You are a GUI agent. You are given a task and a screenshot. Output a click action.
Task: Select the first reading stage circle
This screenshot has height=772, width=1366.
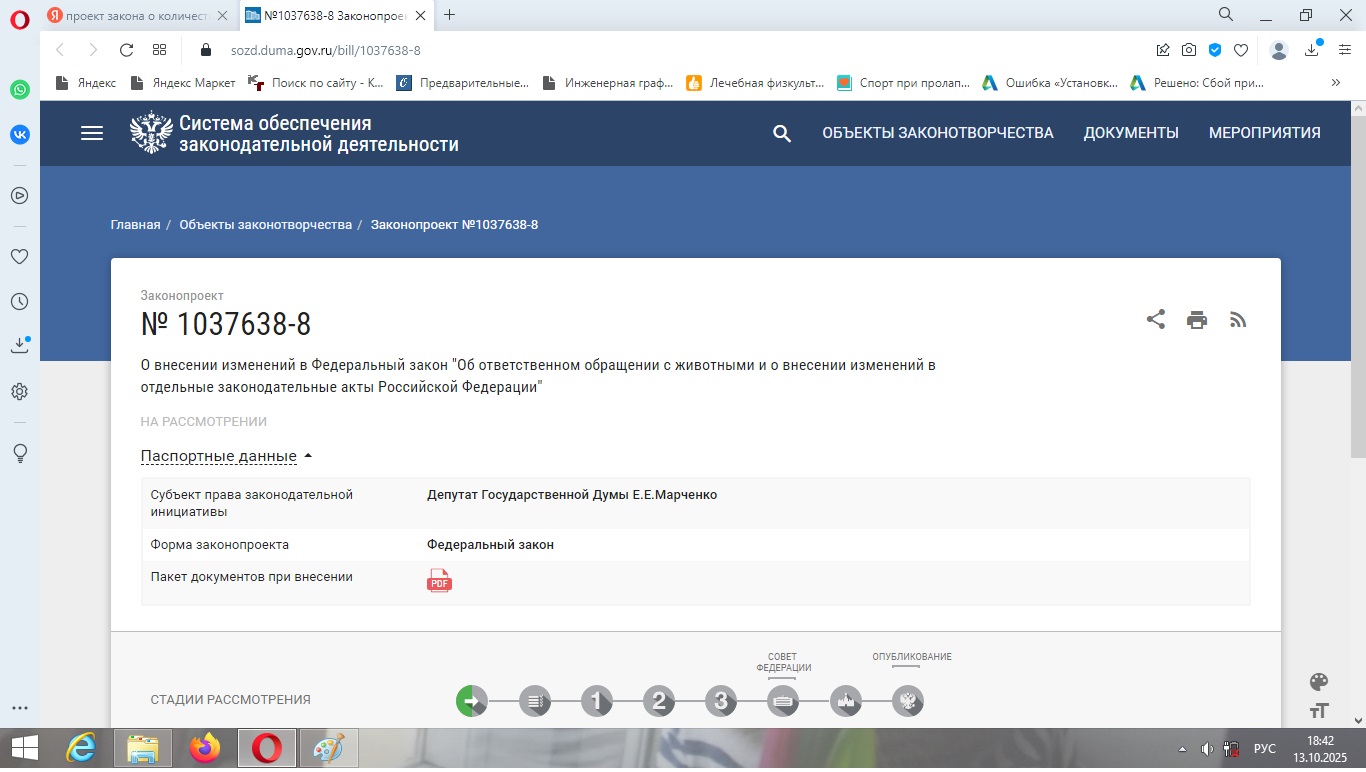tap(597, 701)
